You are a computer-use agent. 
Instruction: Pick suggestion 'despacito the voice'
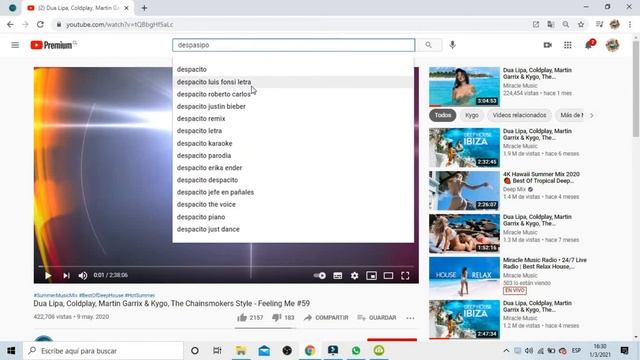pyautogui.click(x=293, y=204)
